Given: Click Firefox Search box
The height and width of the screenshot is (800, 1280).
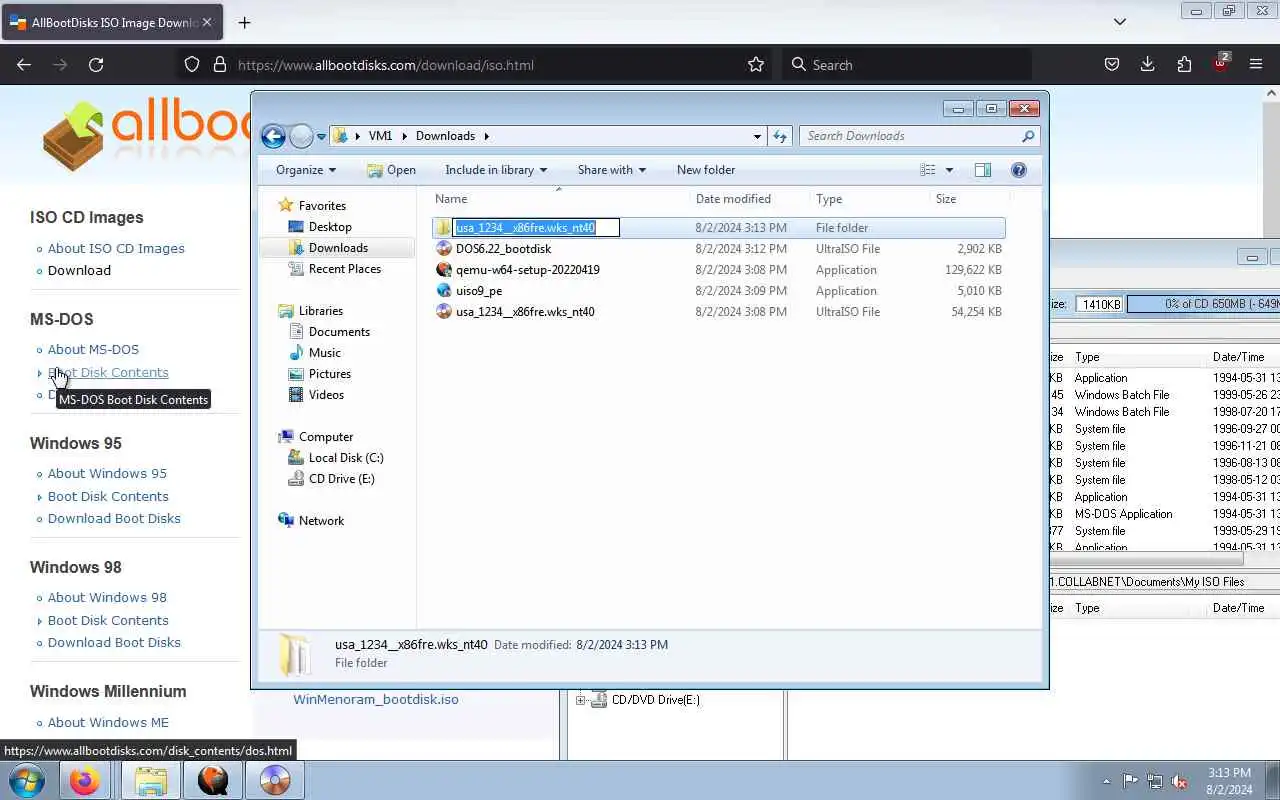Looking at the screenshot, I should 906,65.
